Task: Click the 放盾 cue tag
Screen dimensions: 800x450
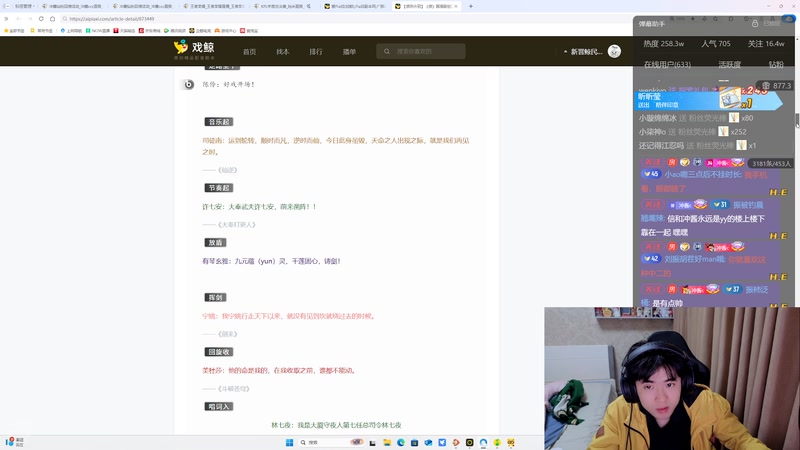Action: click(215, 243)
